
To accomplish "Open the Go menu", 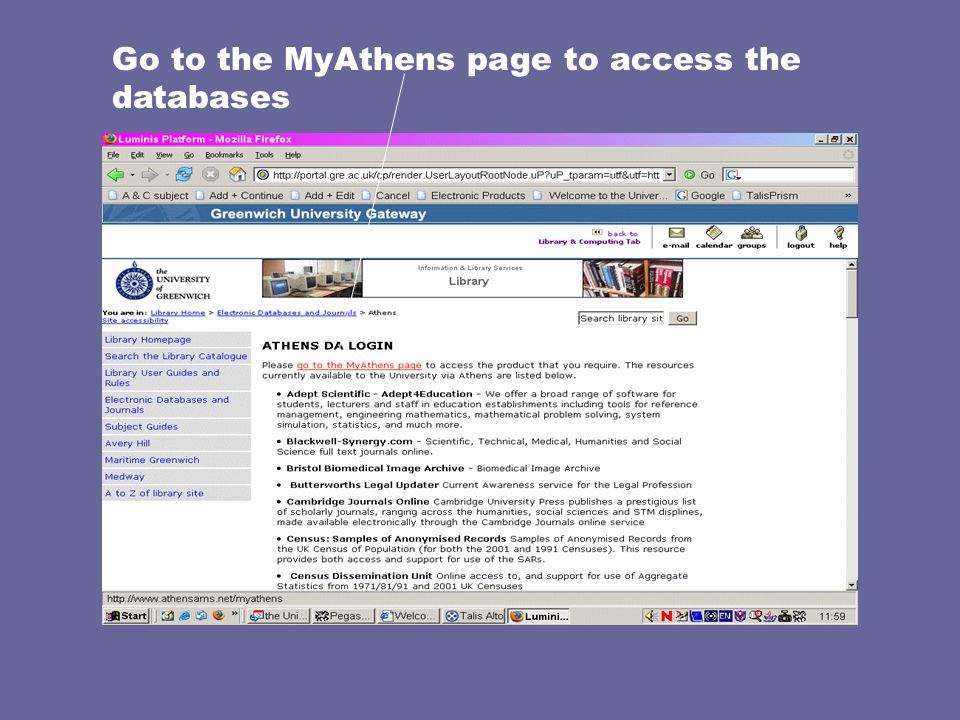I will [x=189, y=155].
